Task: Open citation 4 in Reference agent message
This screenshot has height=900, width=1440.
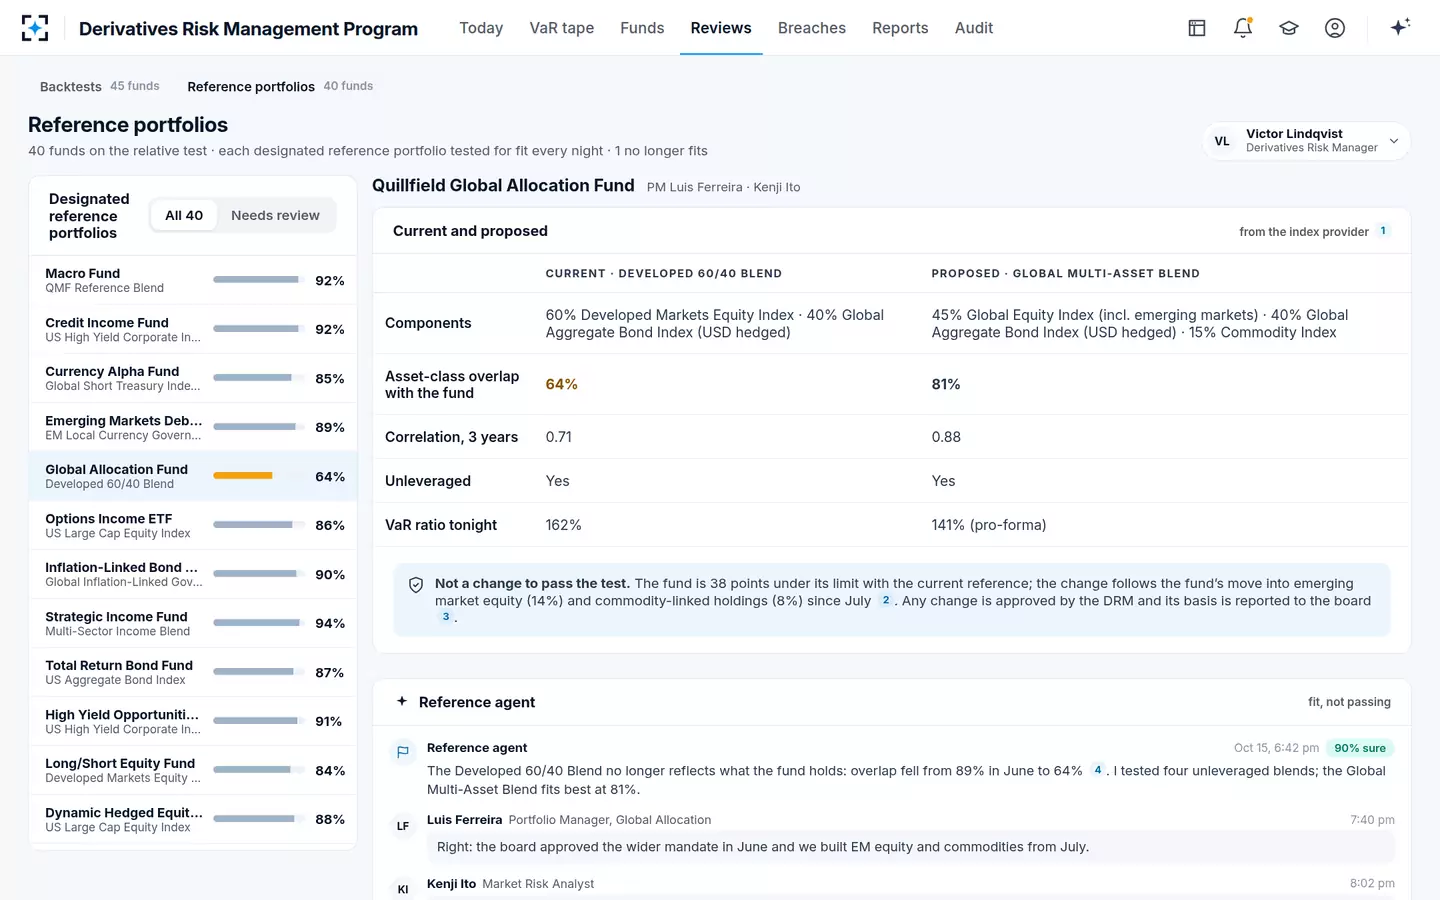Action: (x=1098, y=770)
